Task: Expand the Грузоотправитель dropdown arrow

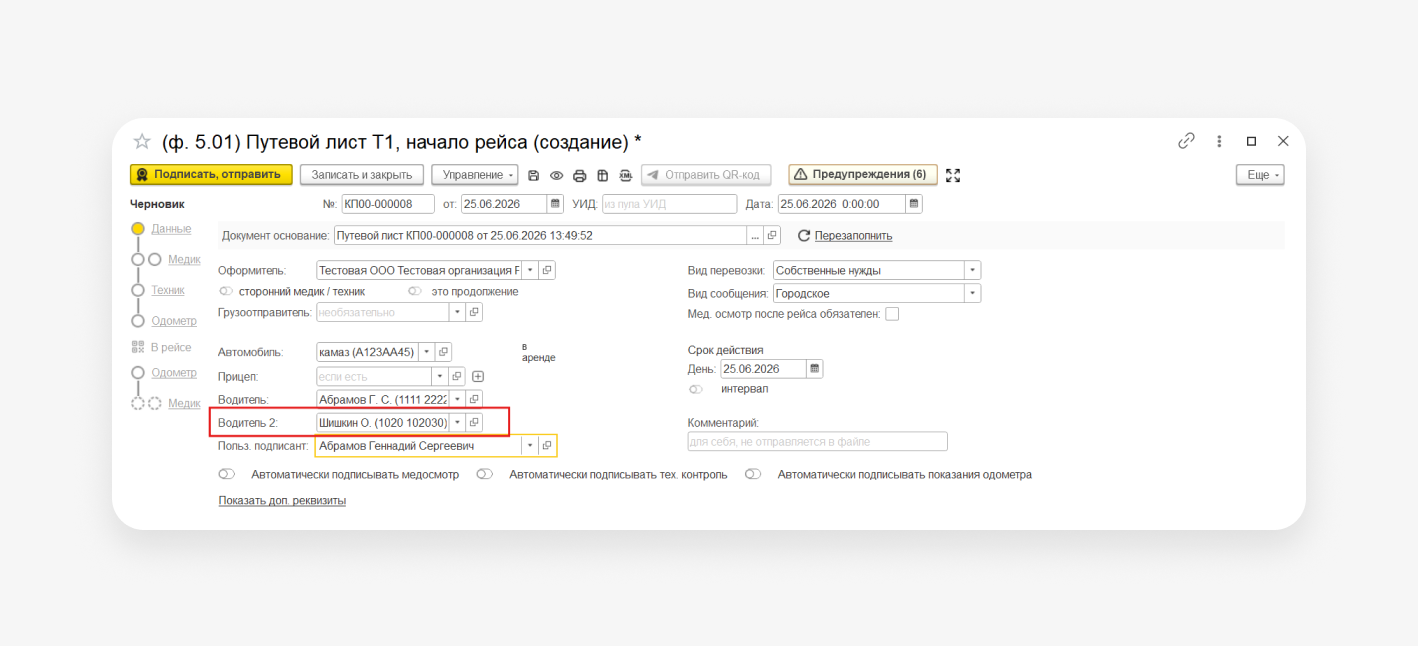Action: point(458,312)
